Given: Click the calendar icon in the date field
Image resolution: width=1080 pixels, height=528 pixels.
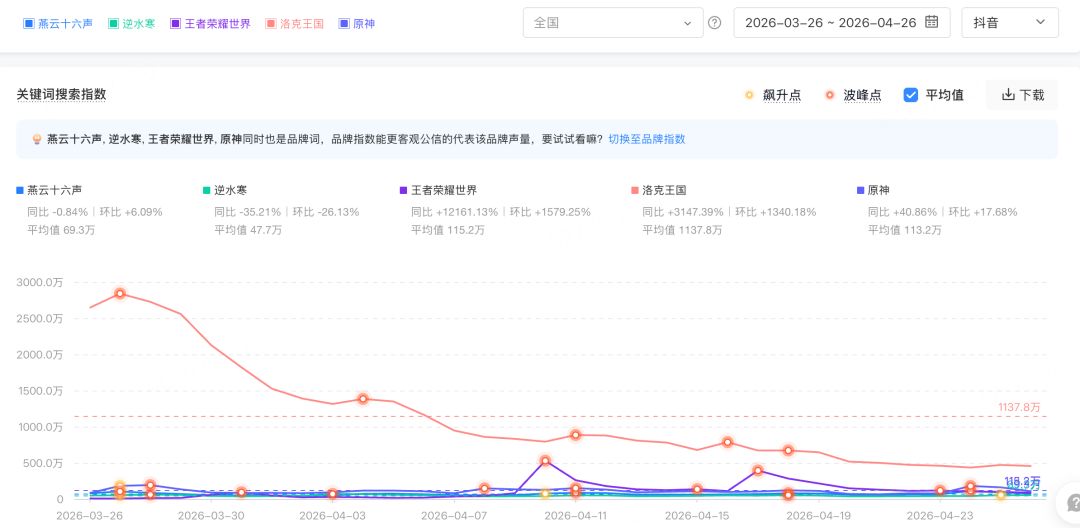Looking at the screenshot, I should tap(931, 22).
